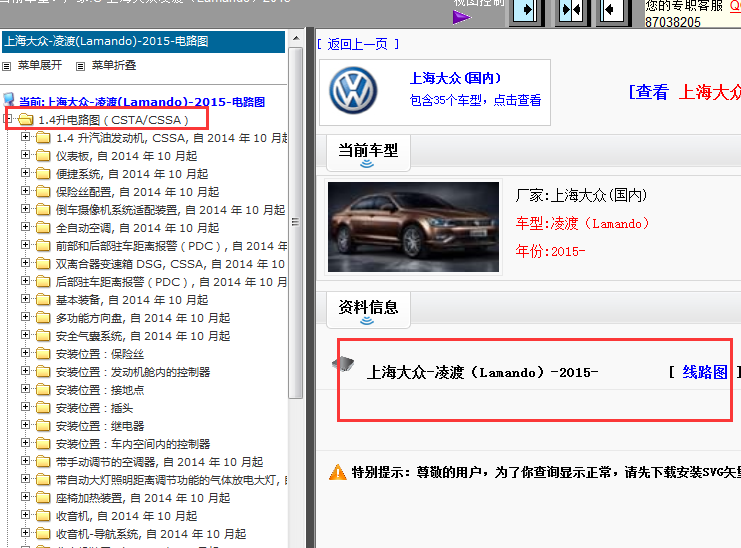Image resolution: width=741 pixels, height=548 pixels.
Task: Click the folder icon for 收音机-导航系统
Action: click(x=43, y=533)
